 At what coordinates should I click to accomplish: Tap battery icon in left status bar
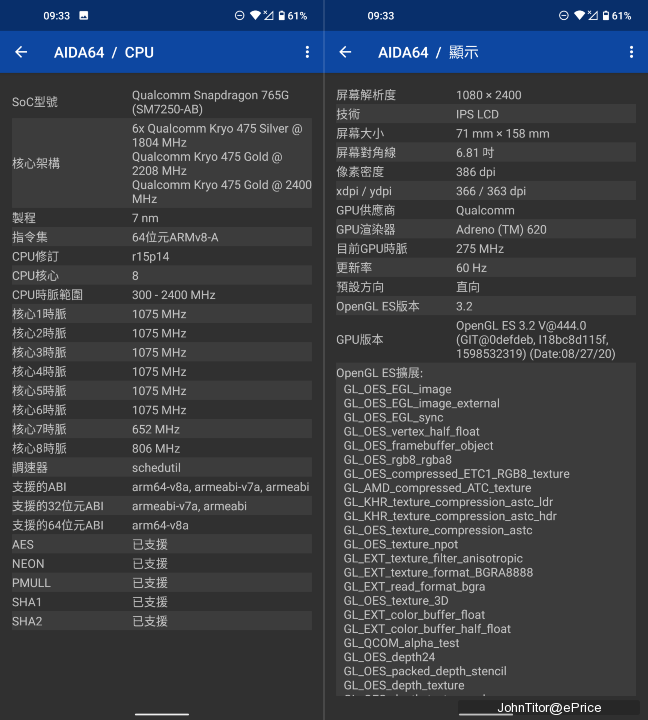[x=282, y=16]
